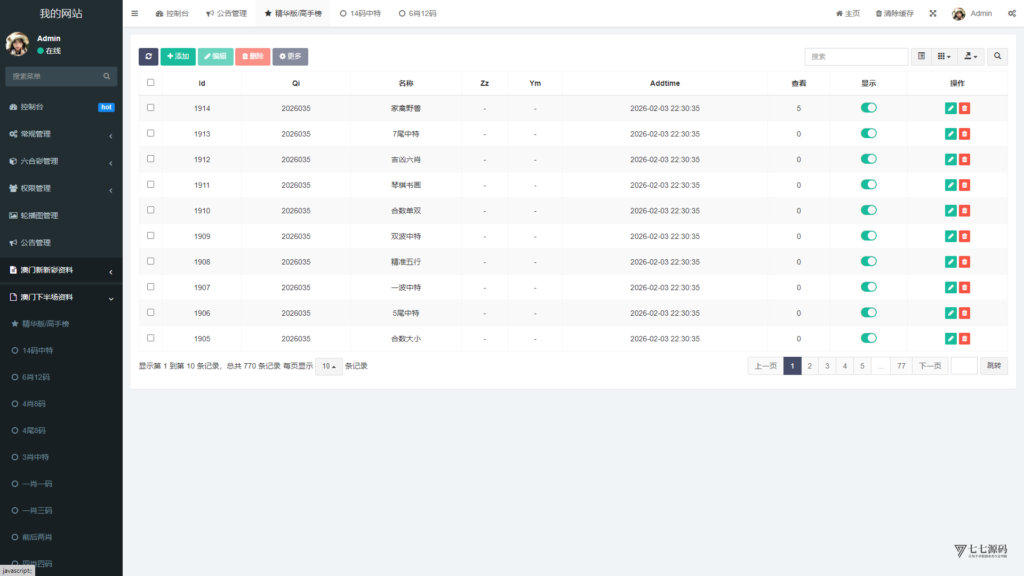This screenshot has width=1024, height=576.
Task: Open 4肖8码 in the sidebar submenu
Action: pos(61,404)
